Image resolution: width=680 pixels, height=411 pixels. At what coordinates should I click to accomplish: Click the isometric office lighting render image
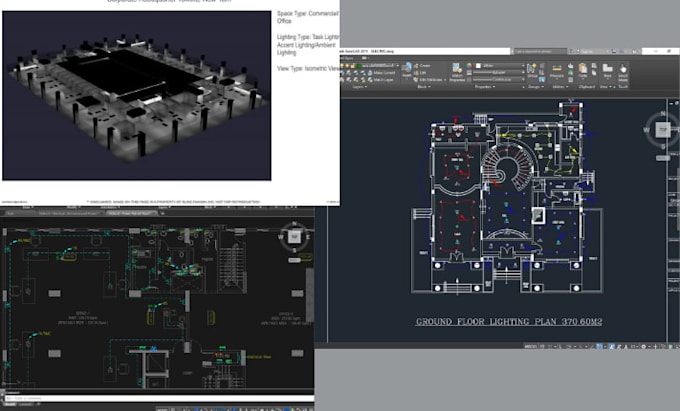coord(137,96)
